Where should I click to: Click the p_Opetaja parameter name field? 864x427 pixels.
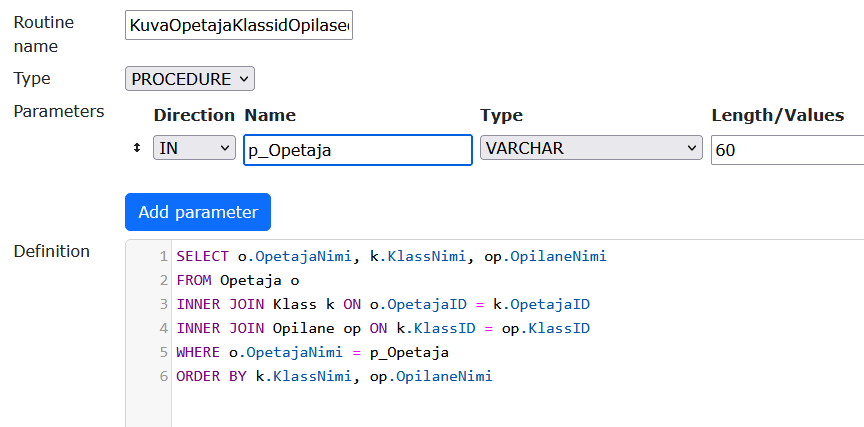(x=357, y=150)
